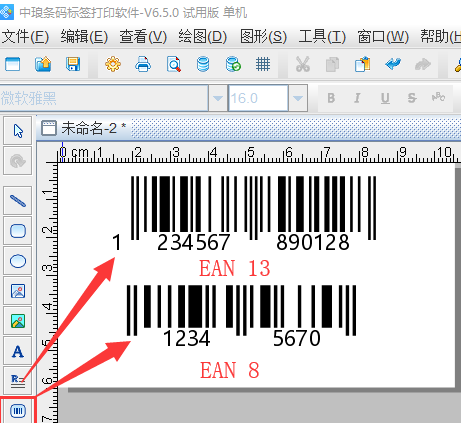Screen dimensions: 463x423
Task: Open the 文件(F) menu
Action: (25, 37)
